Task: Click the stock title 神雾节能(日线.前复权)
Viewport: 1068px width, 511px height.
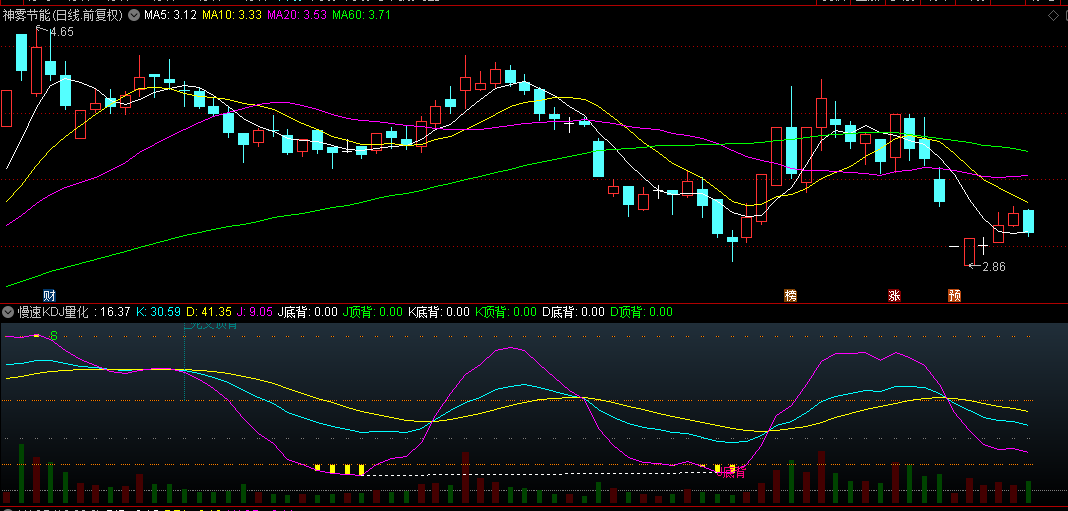Action: 63,16
